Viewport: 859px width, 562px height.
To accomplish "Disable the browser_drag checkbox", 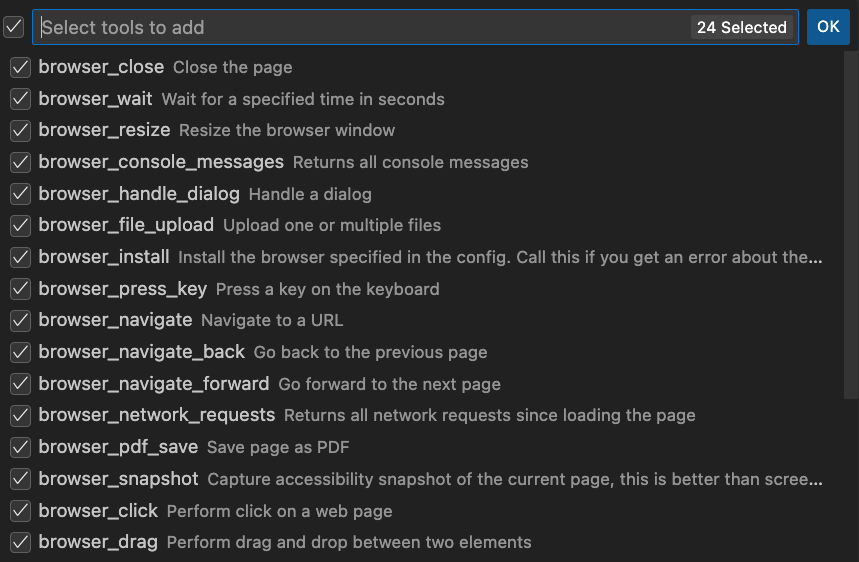I will coord(20,542).
